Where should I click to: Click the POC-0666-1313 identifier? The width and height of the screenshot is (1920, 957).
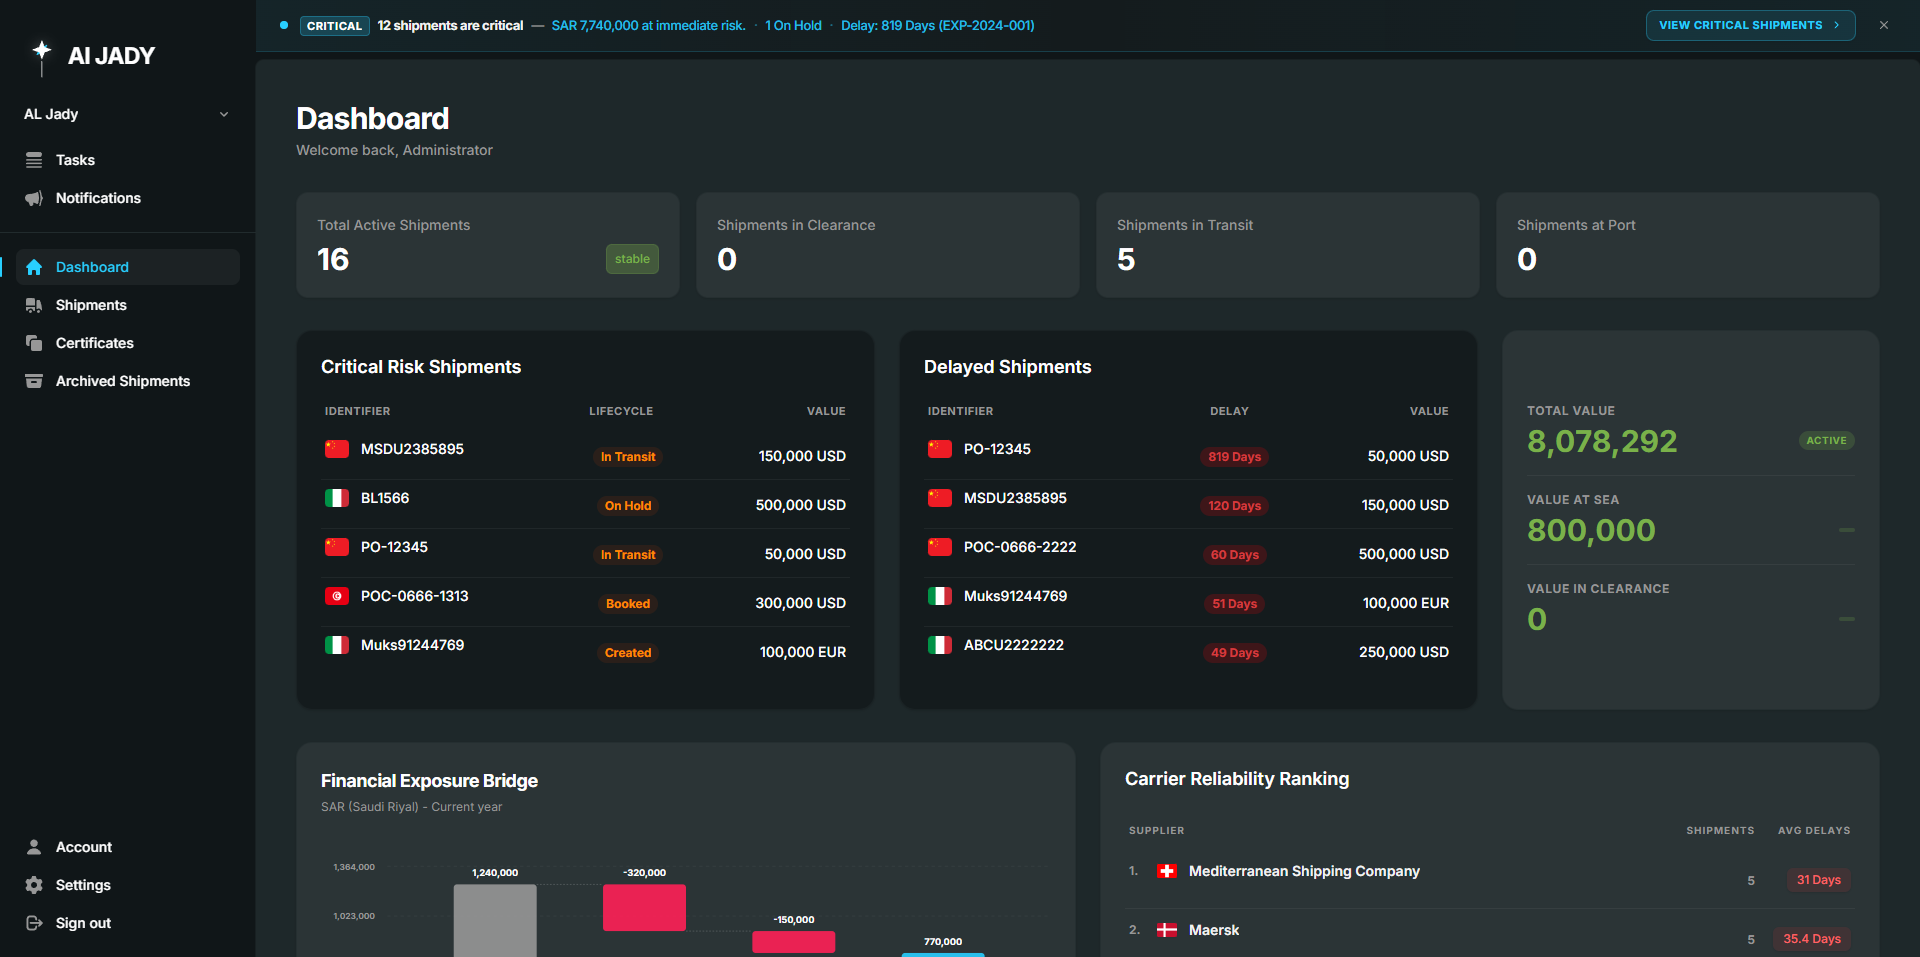[414, 596]
